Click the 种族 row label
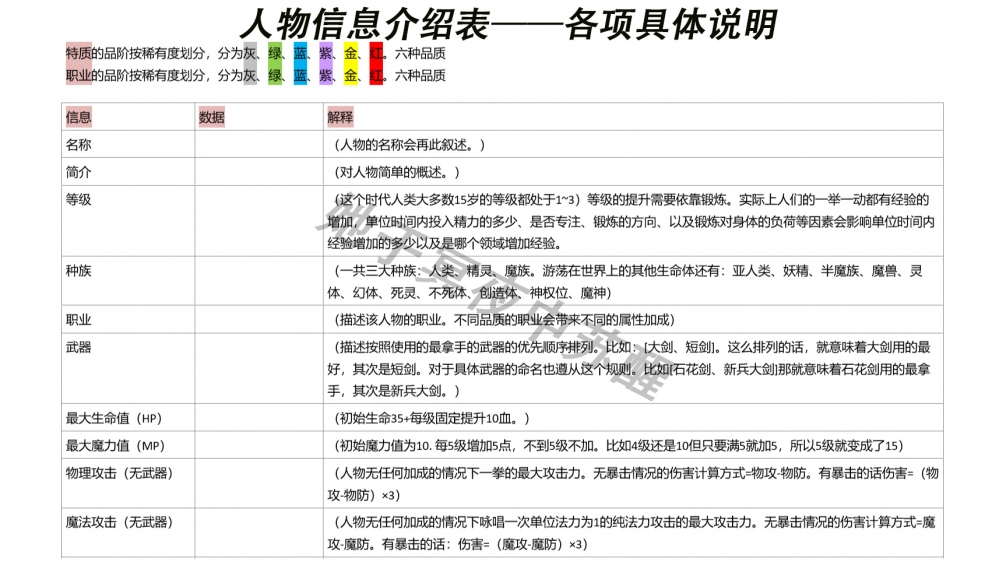999x583 pixels. (79, 271)
